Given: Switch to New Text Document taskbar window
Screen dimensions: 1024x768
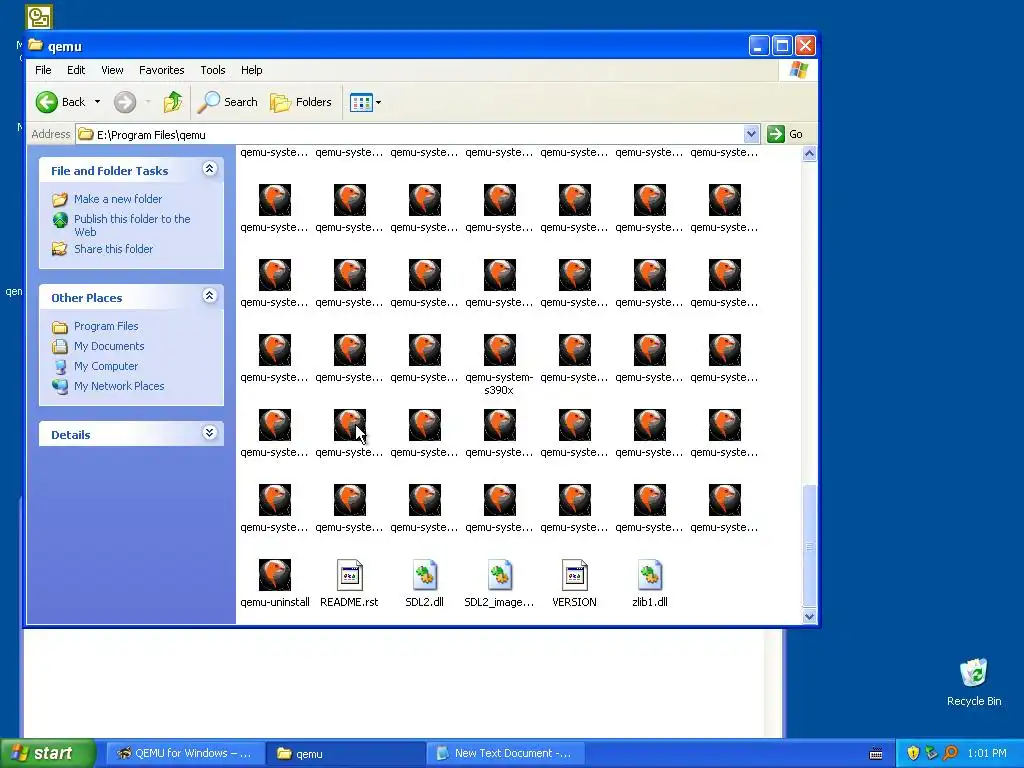Looking at the screenshot, I should 505,753.
